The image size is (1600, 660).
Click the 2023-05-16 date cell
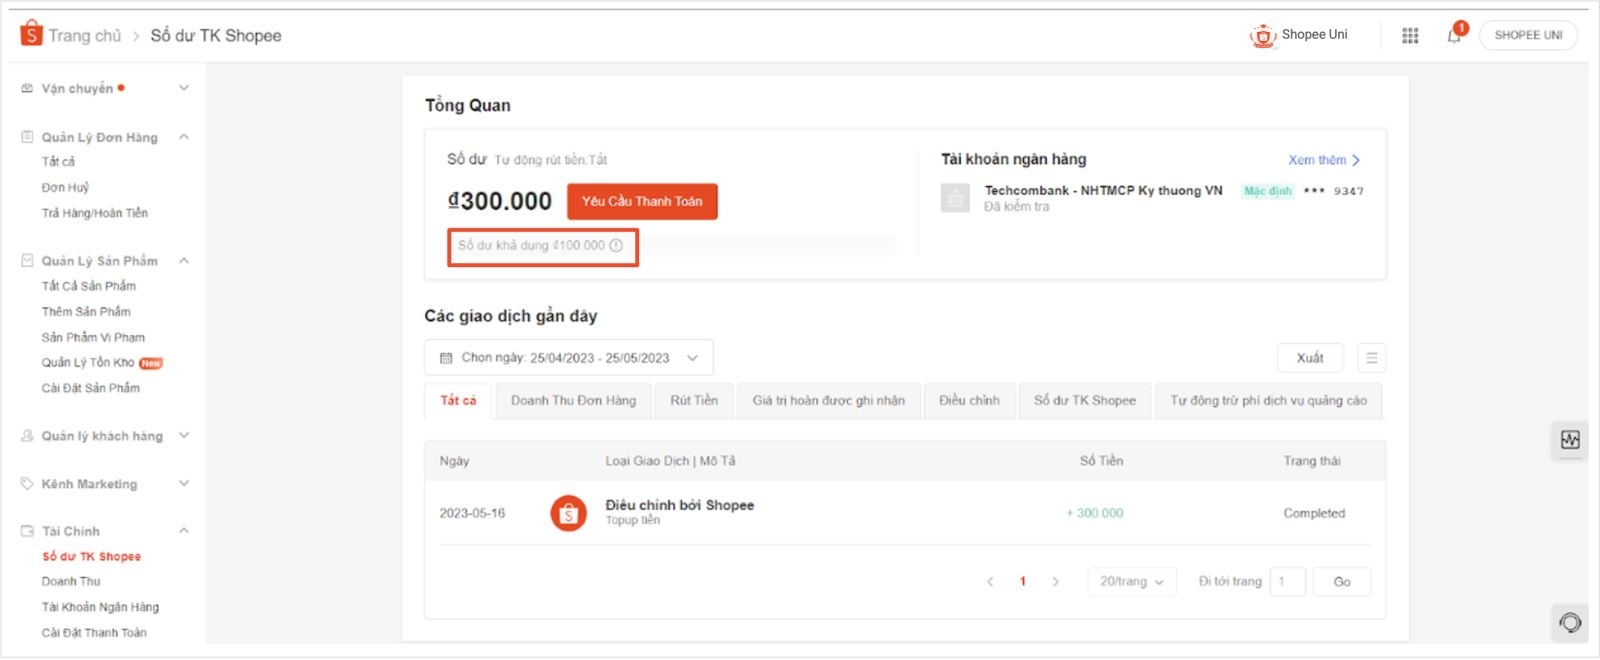click(x=472, y=513)
